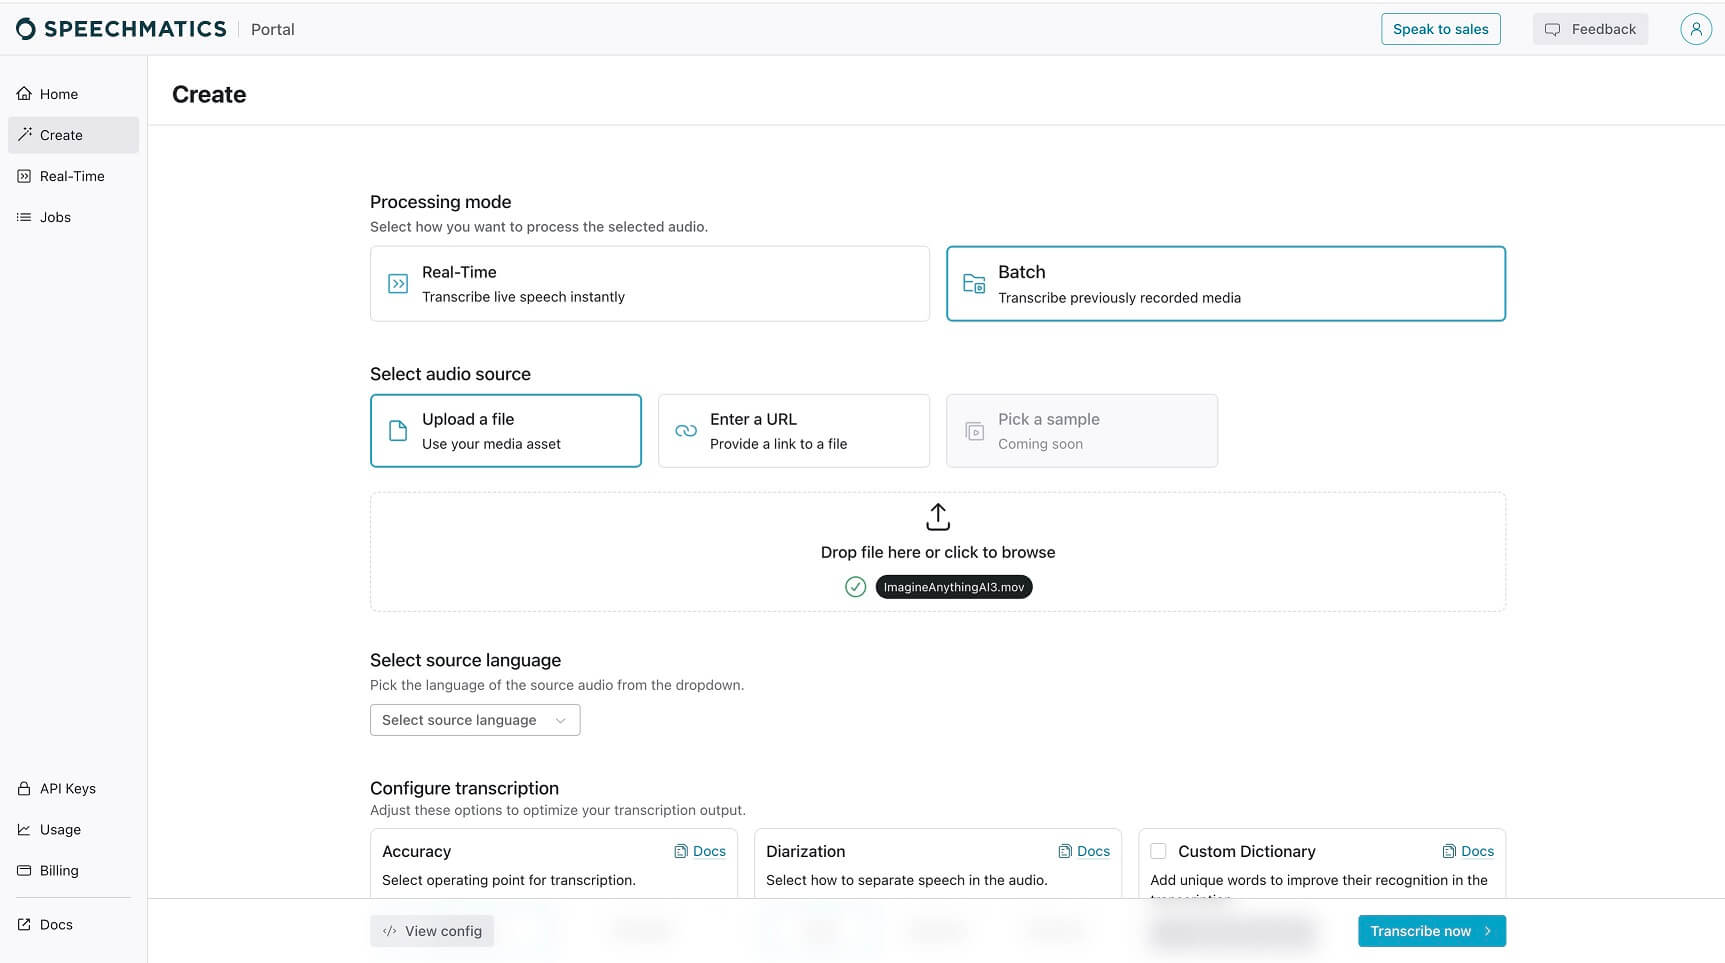
Task: Open the Select source language dropdown
Action: click(x=475, y=720)
